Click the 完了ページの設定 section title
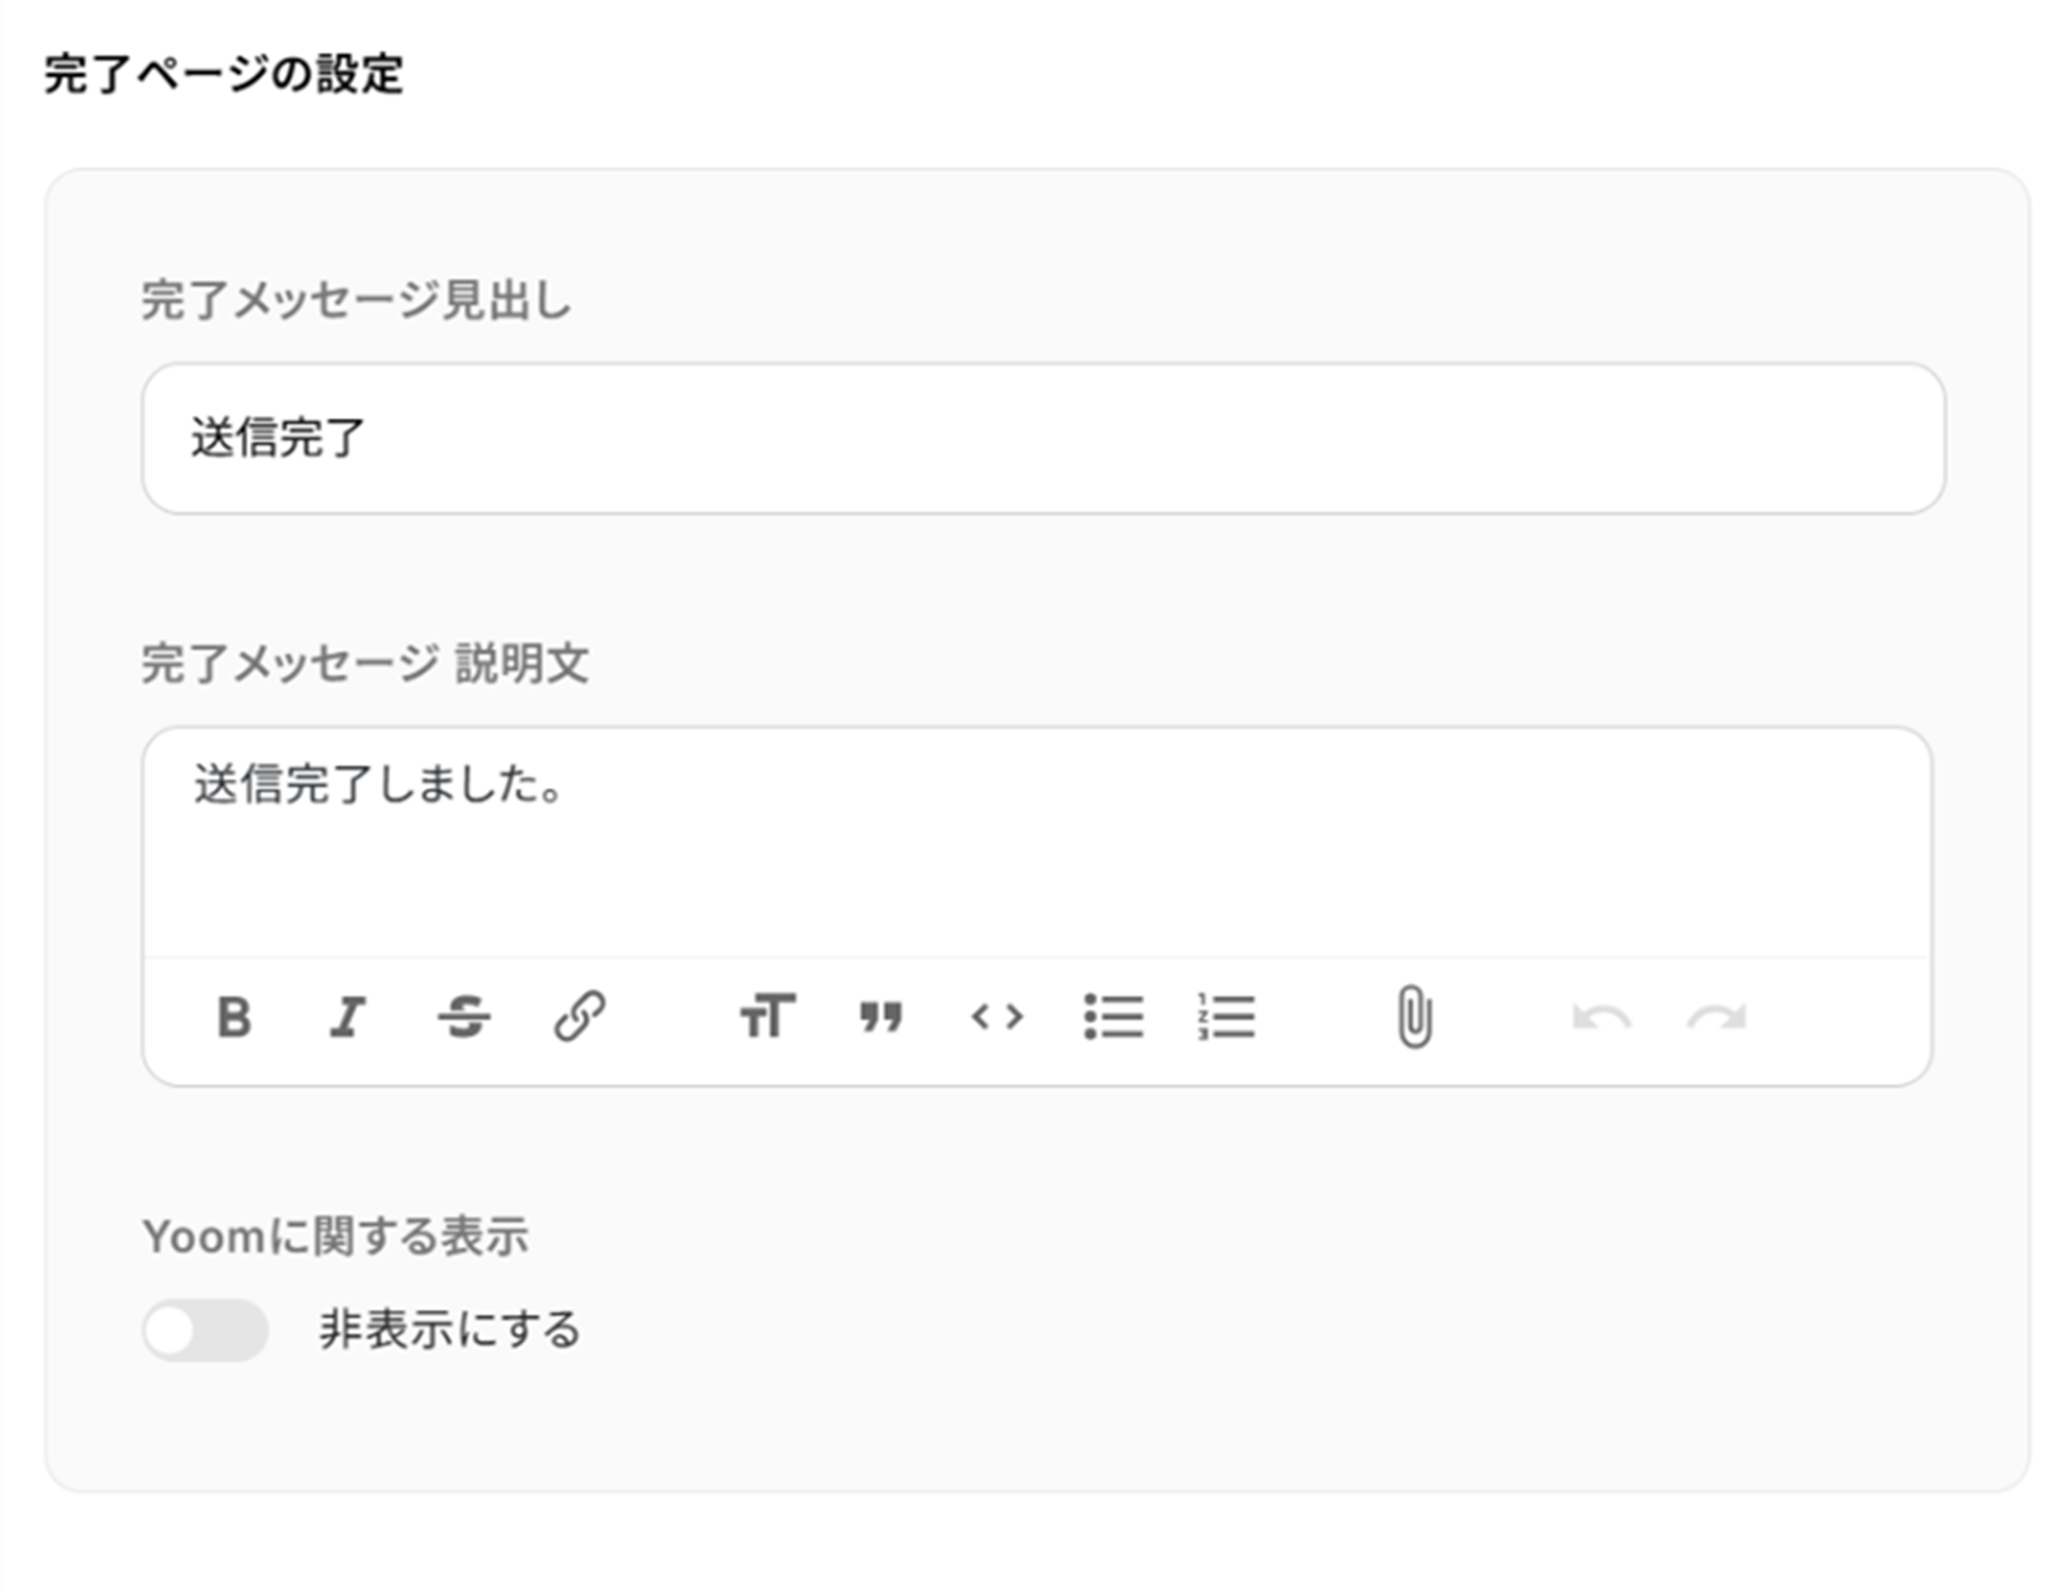The image size is (2048, 1592). 224,74
